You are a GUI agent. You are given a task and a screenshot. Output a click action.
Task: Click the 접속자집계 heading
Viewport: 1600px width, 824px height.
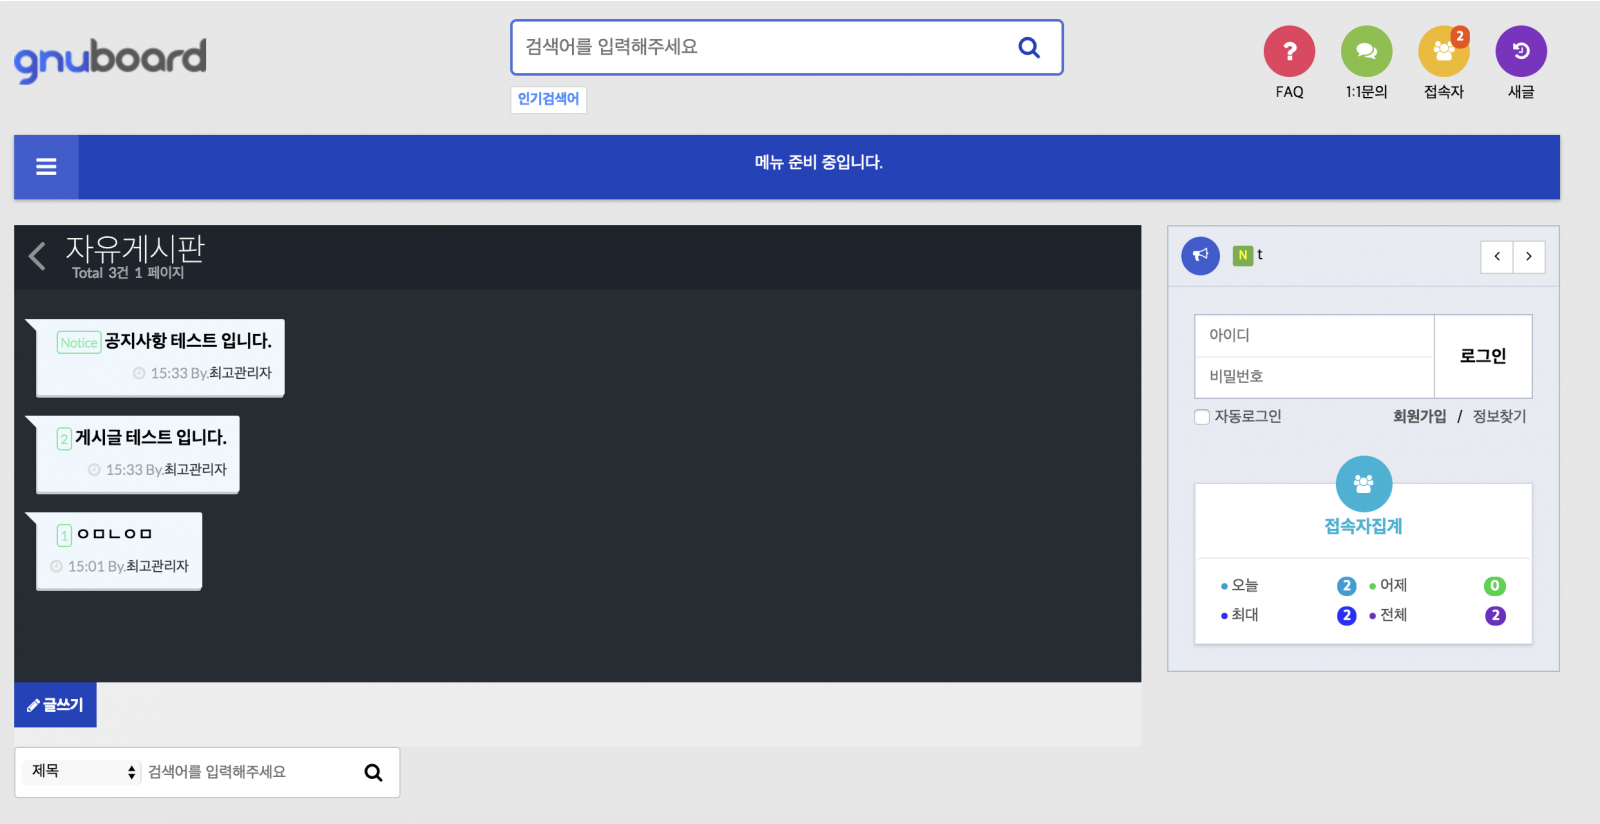[1363, 526]
